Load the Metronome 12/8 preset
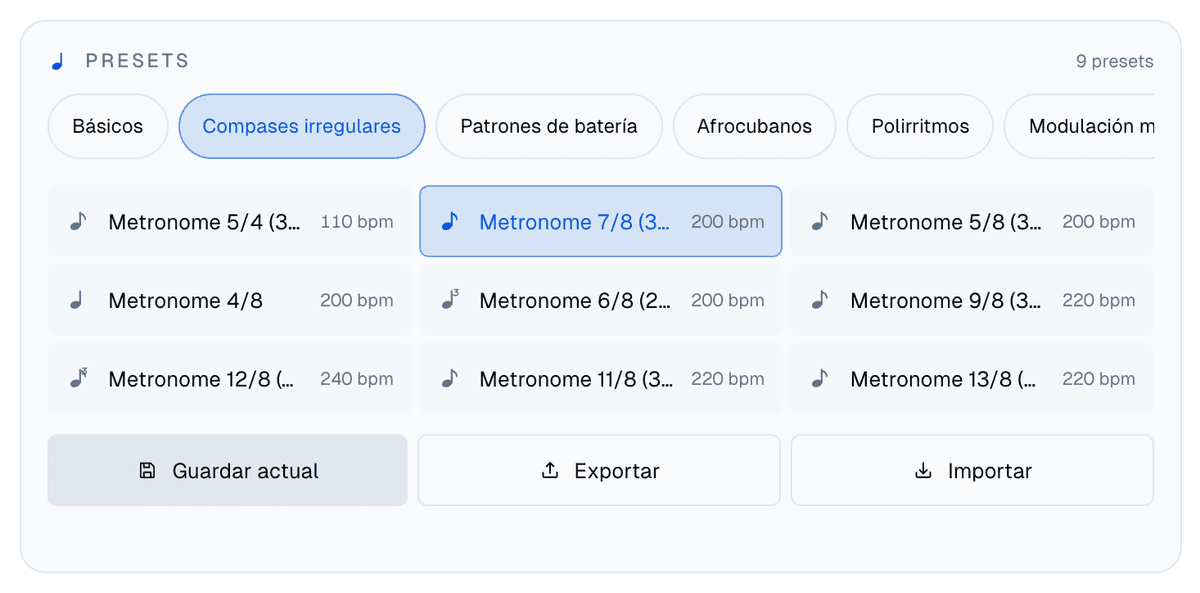The image size is (1200, 593). [x=230, y=379]
